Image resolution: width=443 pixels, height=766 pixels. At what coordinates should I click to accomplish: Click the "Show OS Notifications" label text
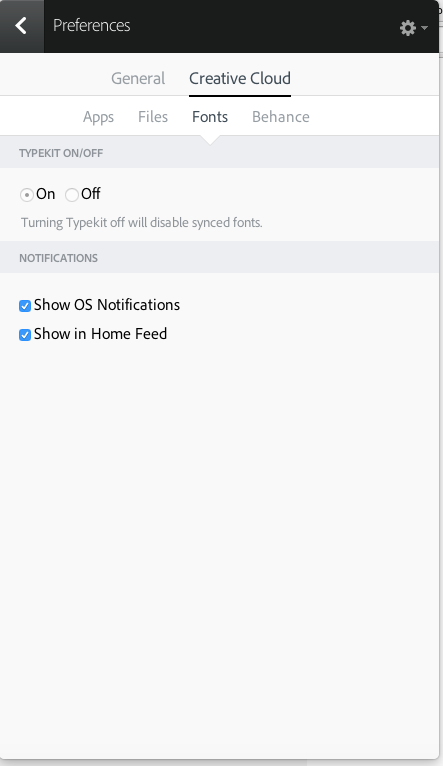(107, 305)
